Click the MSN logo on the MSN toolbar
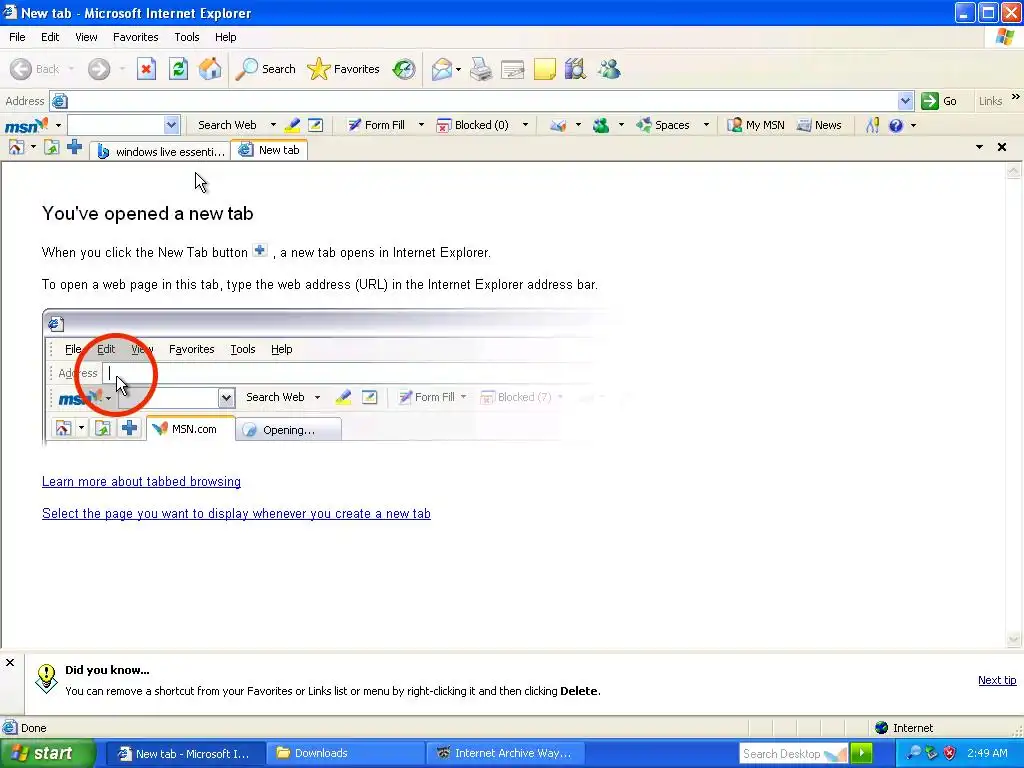This screenshot has width=1024, height=768. [26, 125]
